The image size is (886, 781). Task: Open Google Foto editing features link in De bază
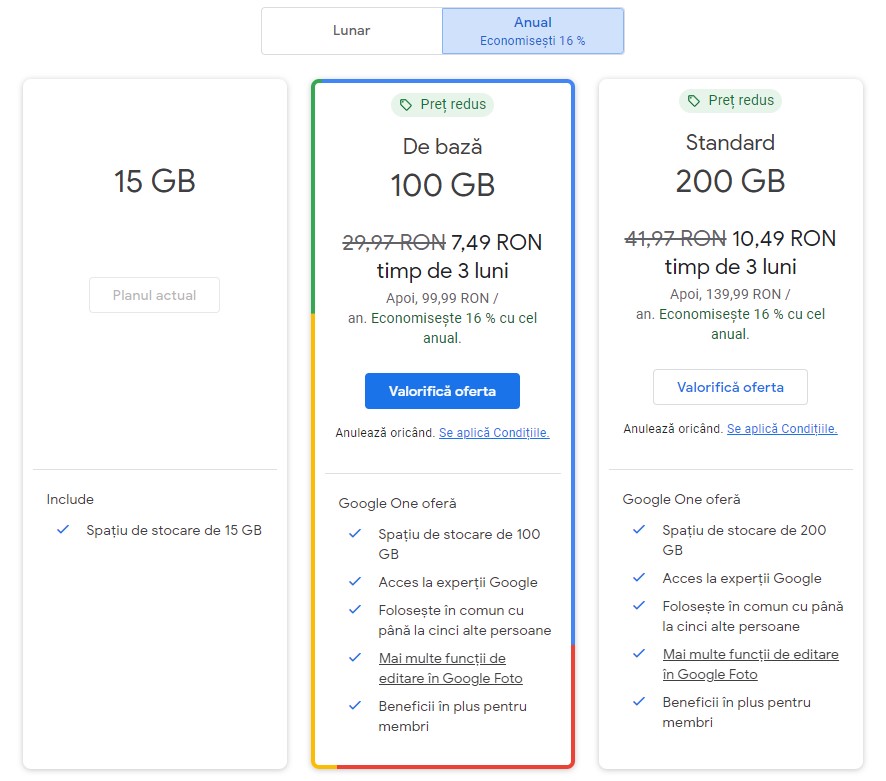tap(450, 668)
